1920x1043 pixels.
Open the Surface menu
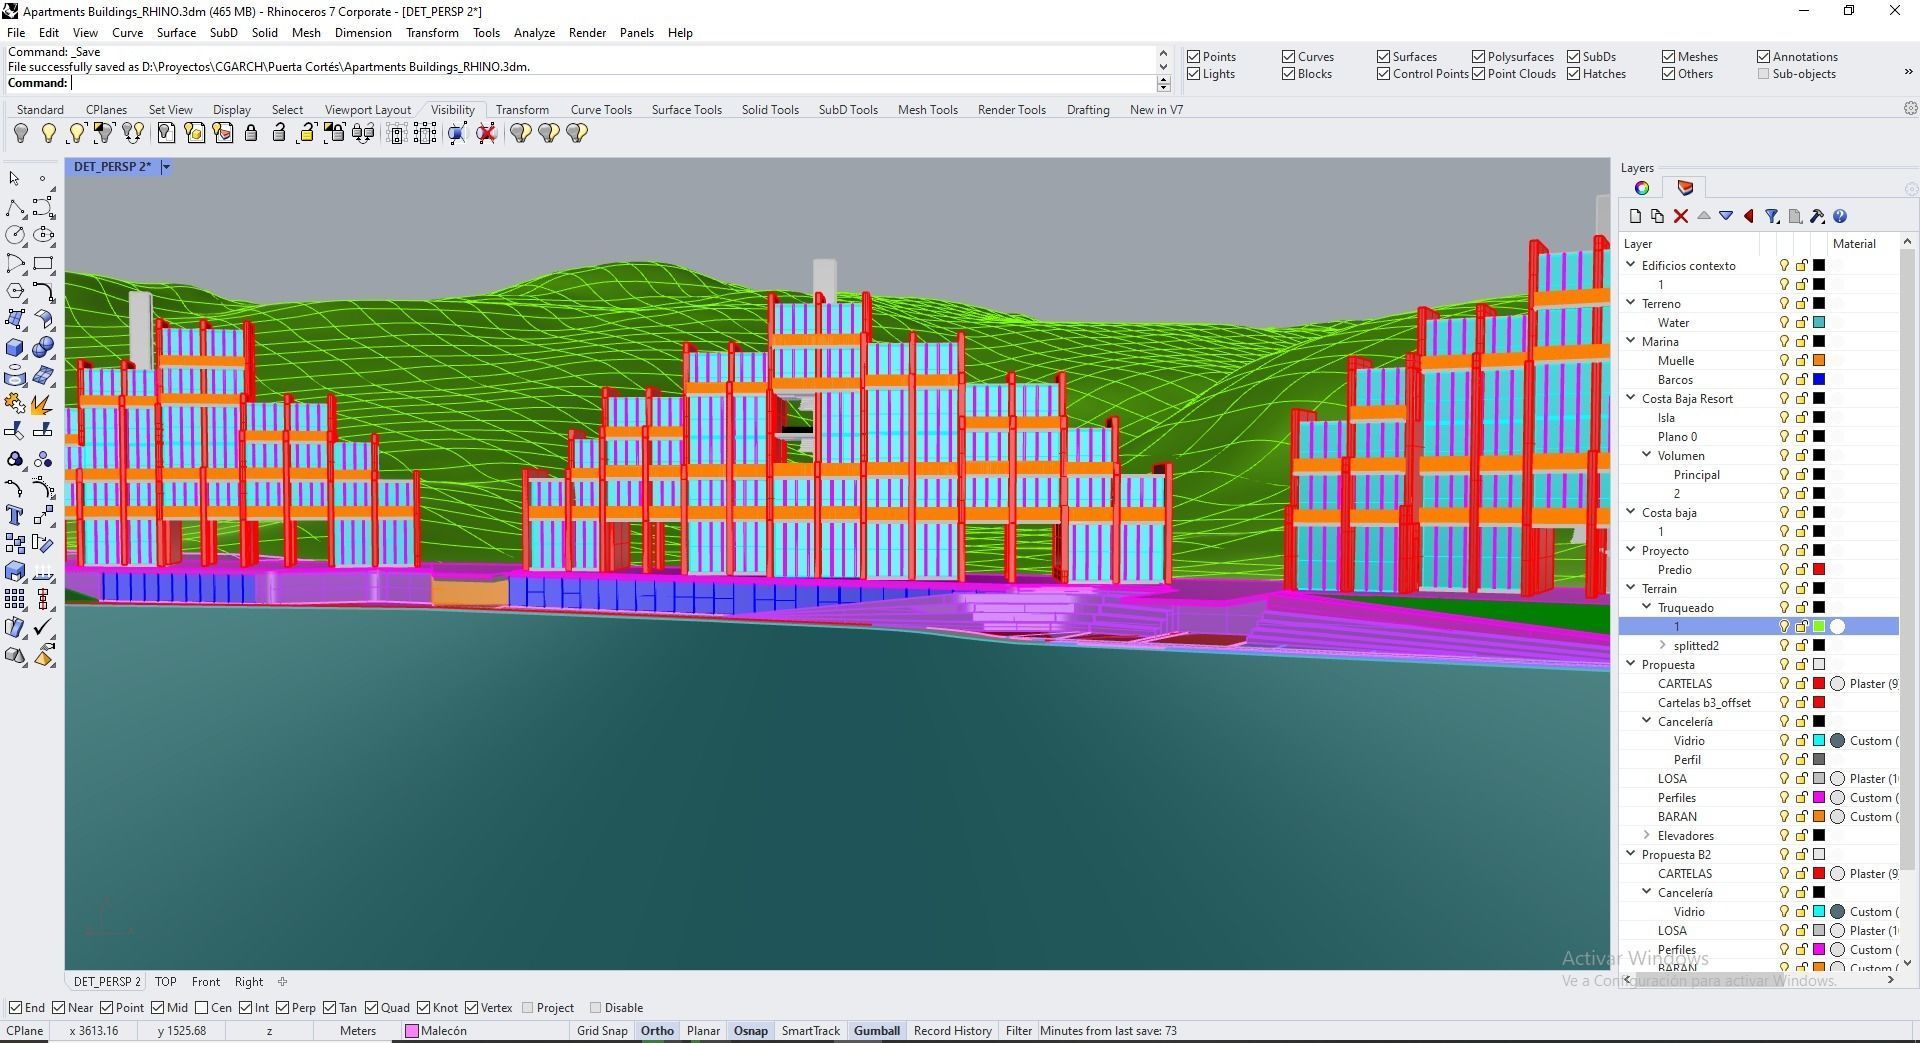point(176,33)
